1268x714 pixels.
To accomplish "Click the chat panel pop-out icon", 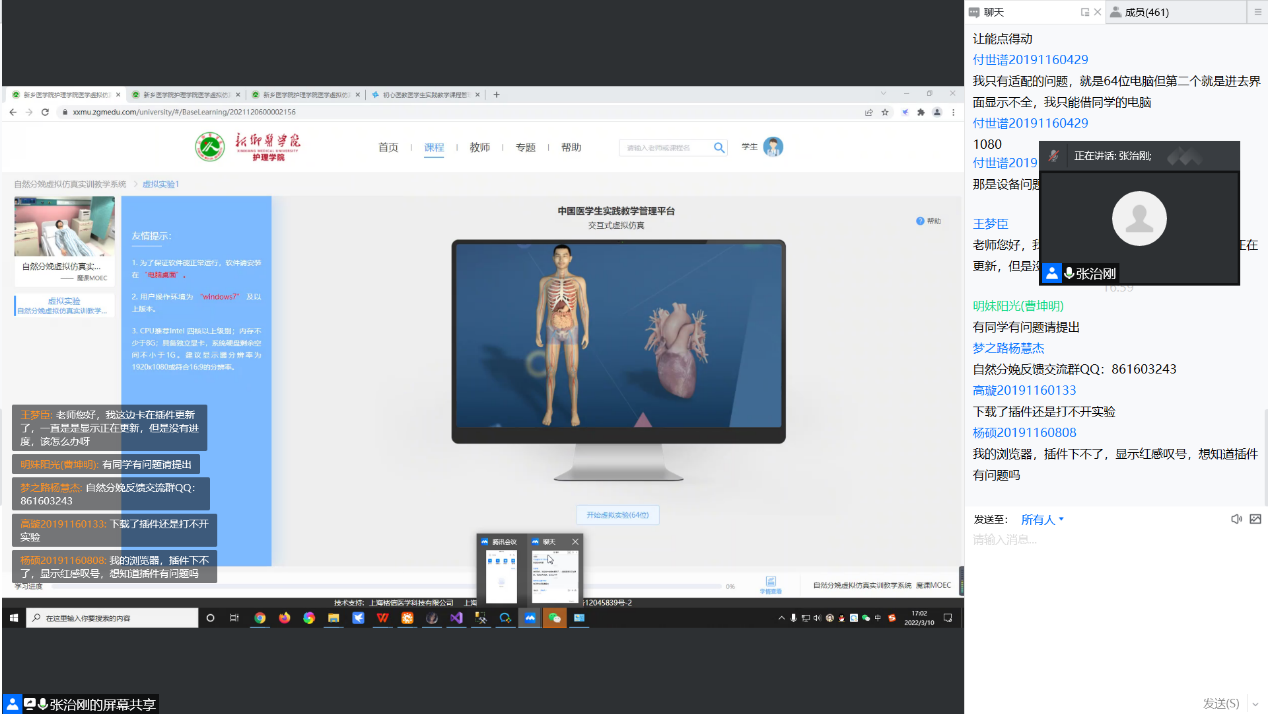I will (1085, 12).
